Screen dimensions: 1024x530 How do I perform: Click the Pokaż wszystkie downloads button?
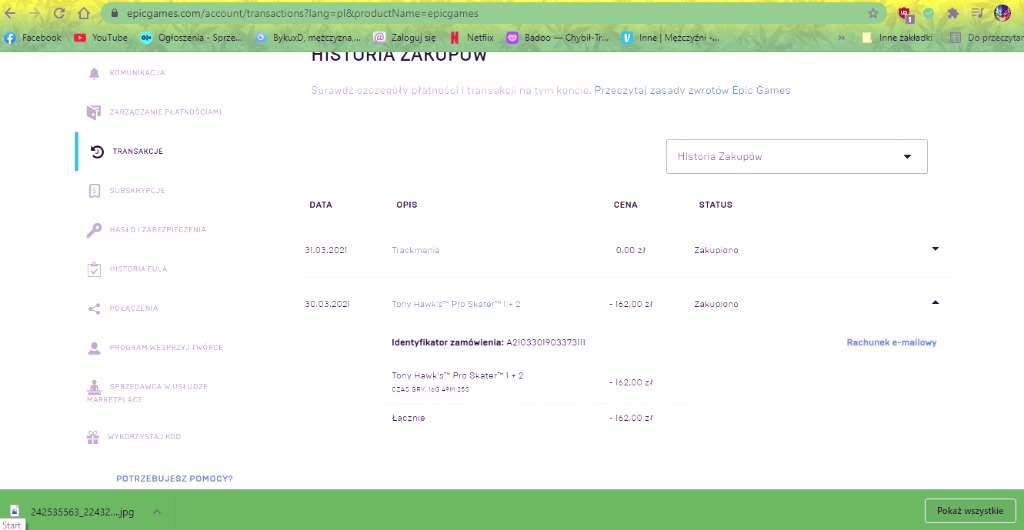[x=970, y=511]
